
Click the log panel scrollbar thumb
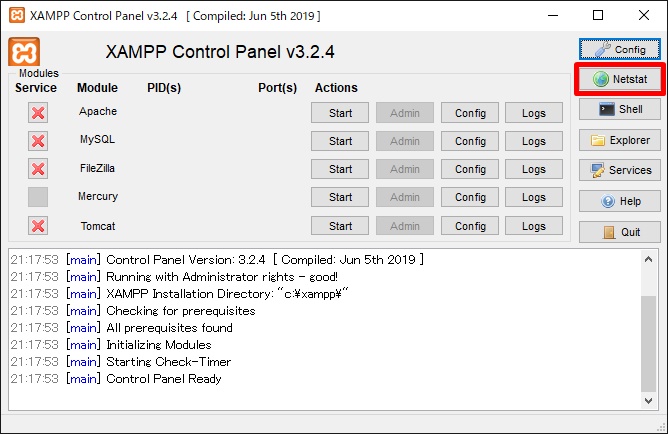tap(648, 343)
